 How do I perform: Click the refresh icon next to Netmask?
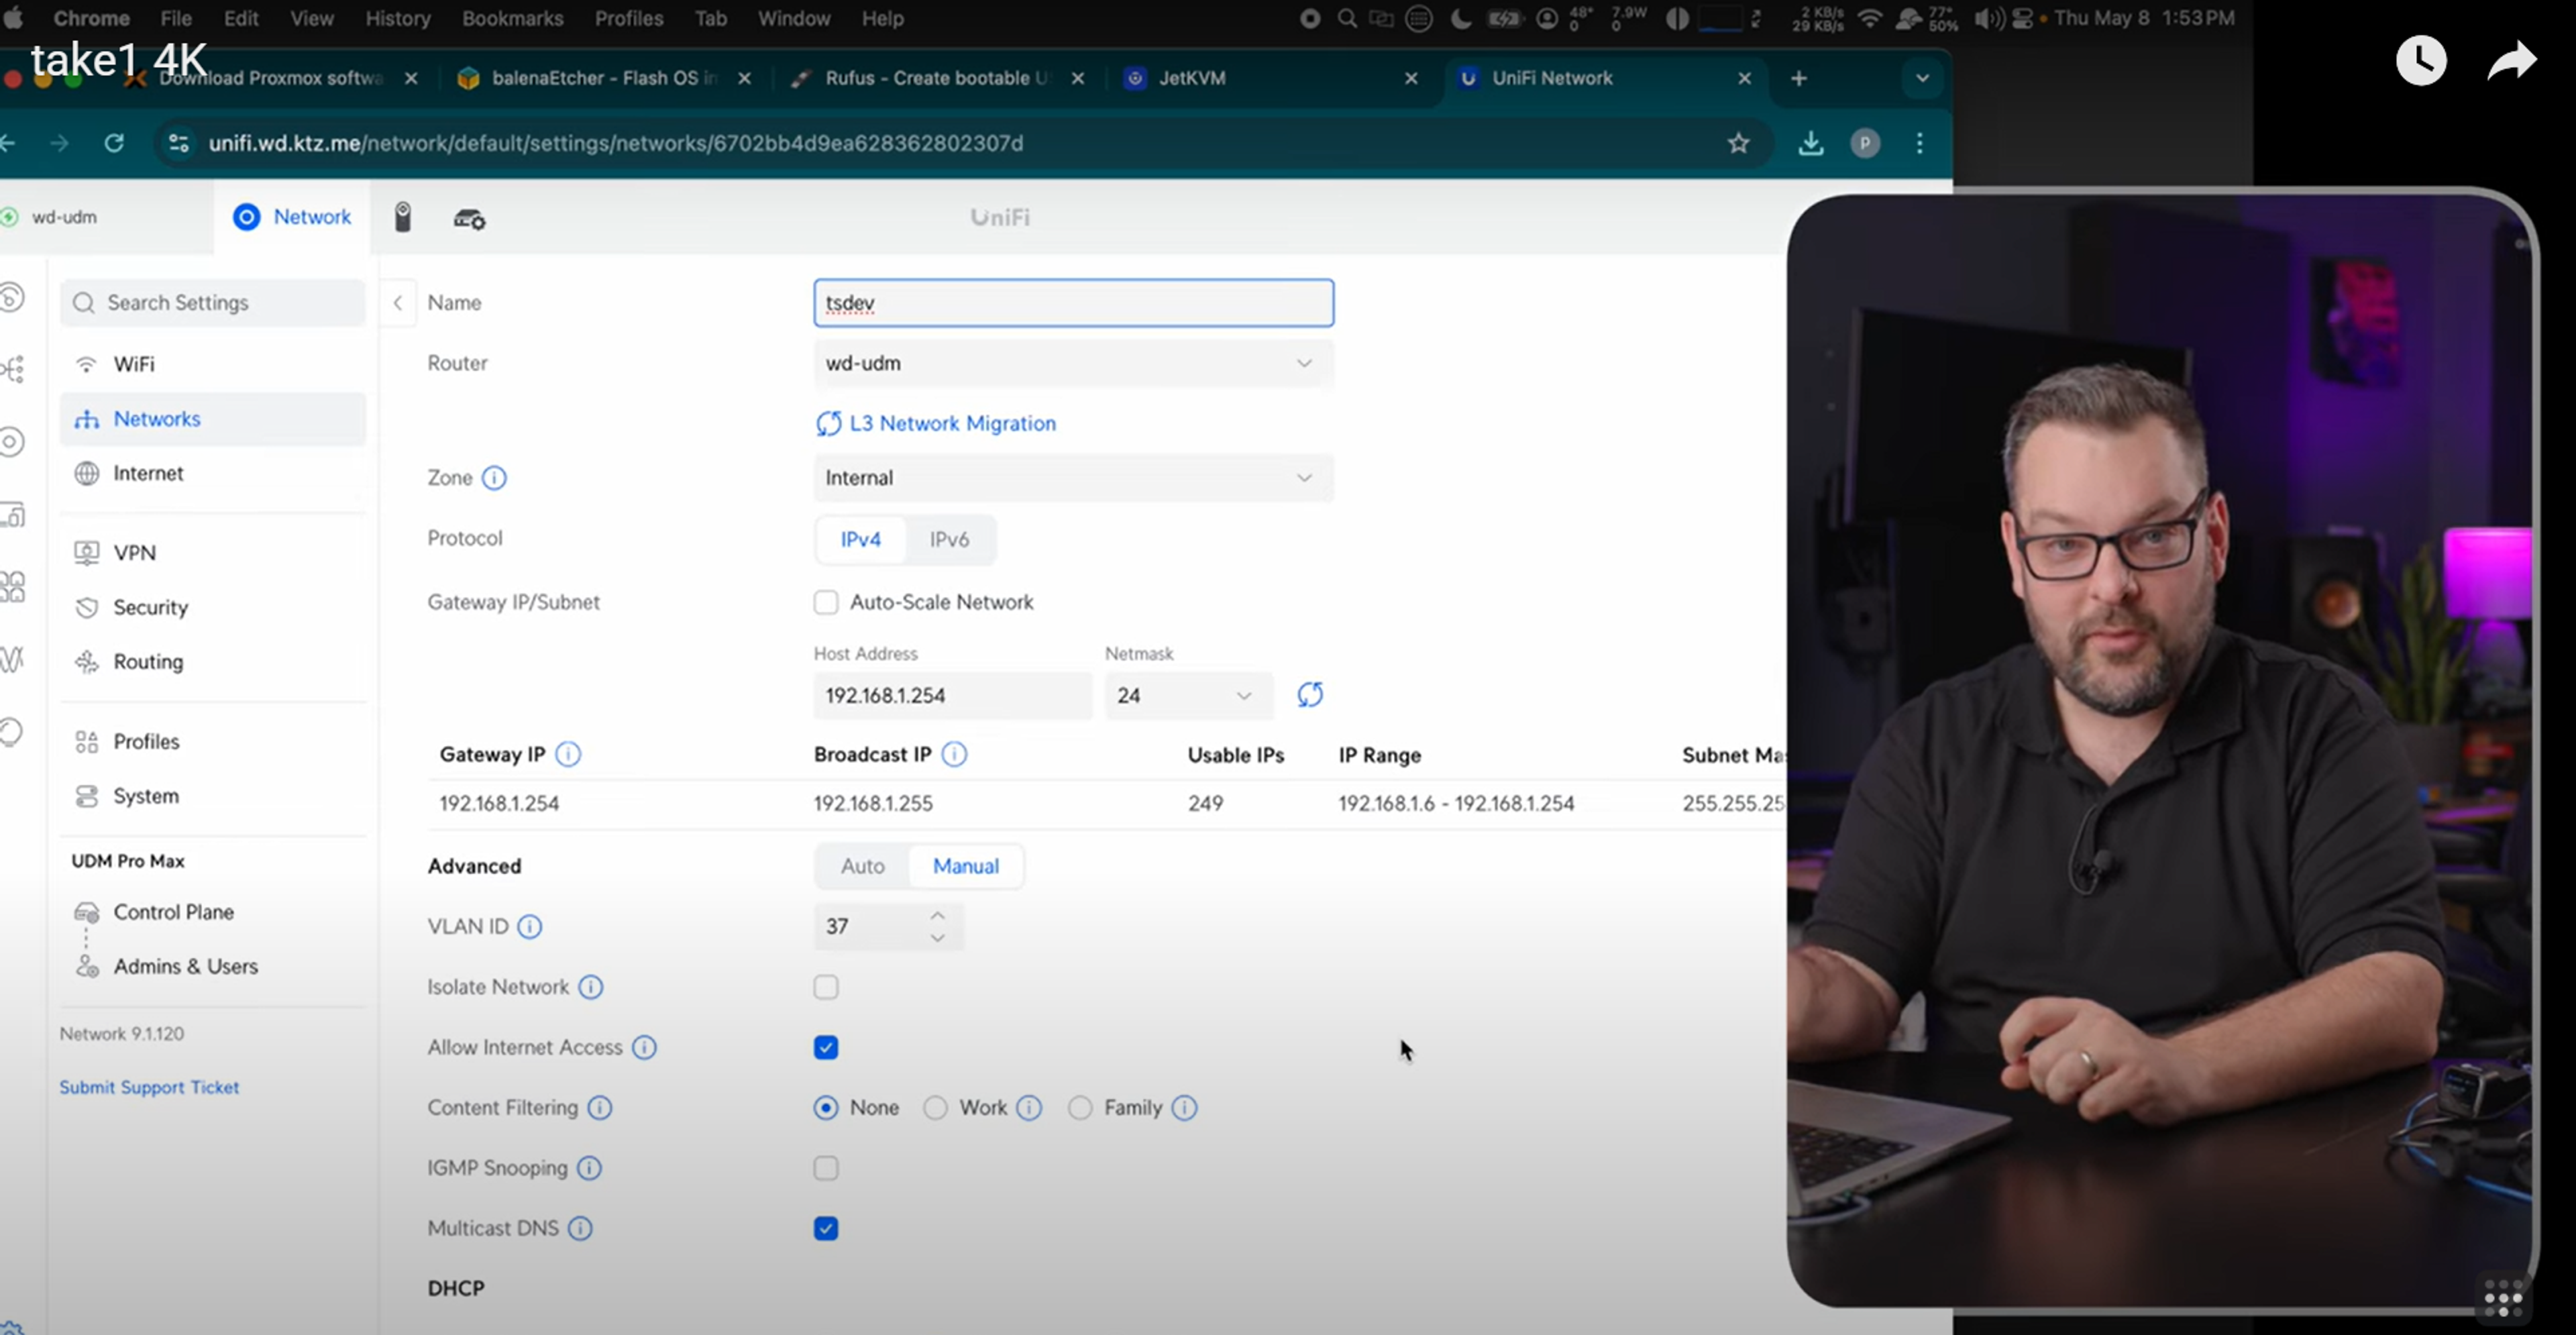[x=1309, y=695]
